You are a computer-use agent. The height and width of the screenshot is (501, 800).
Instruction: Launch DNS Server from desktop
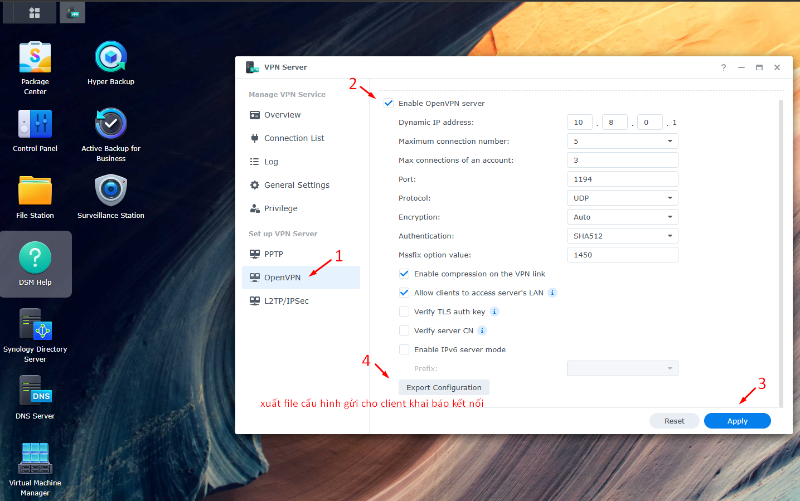[35, 391]
